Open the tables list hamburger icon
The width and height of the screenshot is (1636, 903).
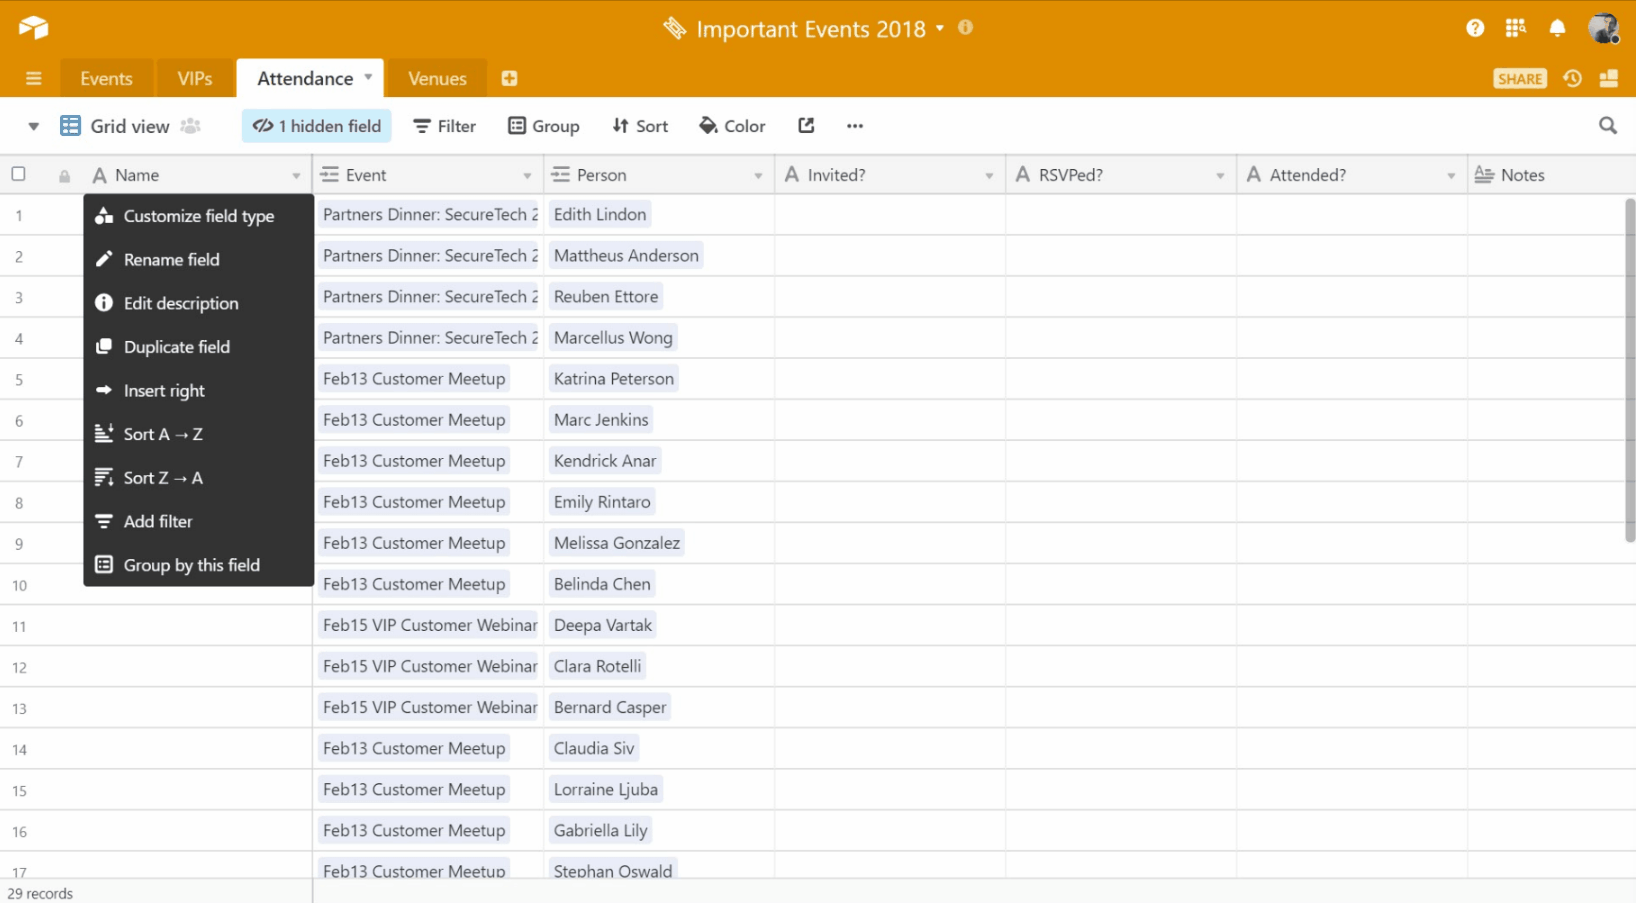33,78
